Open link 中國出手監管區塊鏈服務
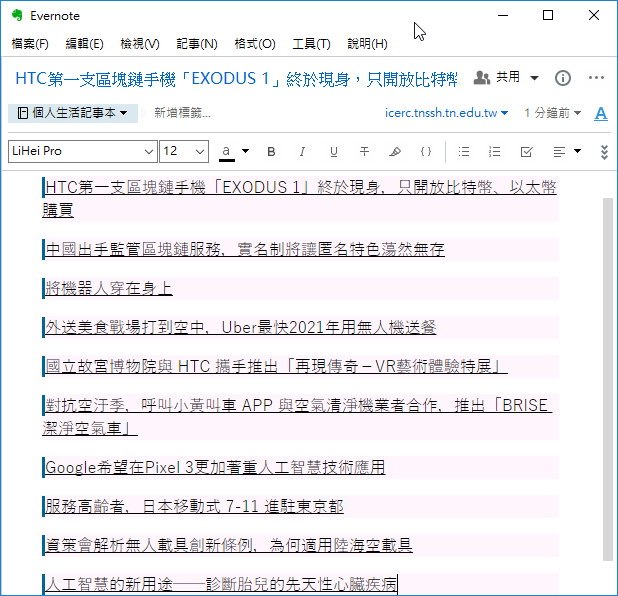Image resolution: width=618 pixels, height=596 pixels. click(245, 249)
